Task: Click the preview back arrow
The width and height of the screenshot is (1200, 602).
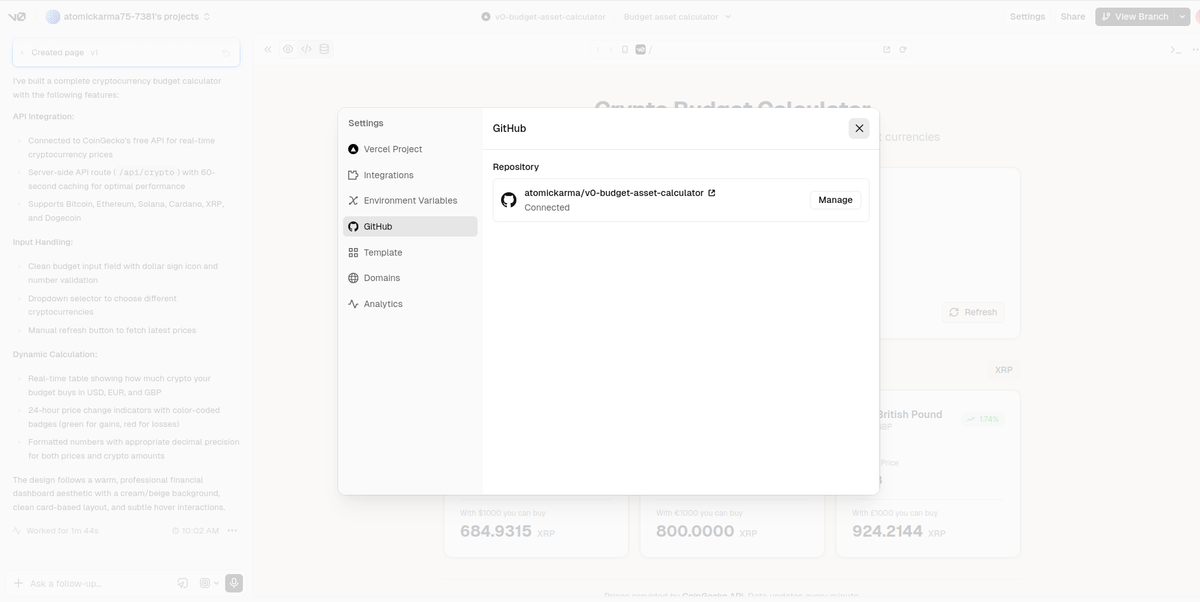Action: [x=598, y=49]
